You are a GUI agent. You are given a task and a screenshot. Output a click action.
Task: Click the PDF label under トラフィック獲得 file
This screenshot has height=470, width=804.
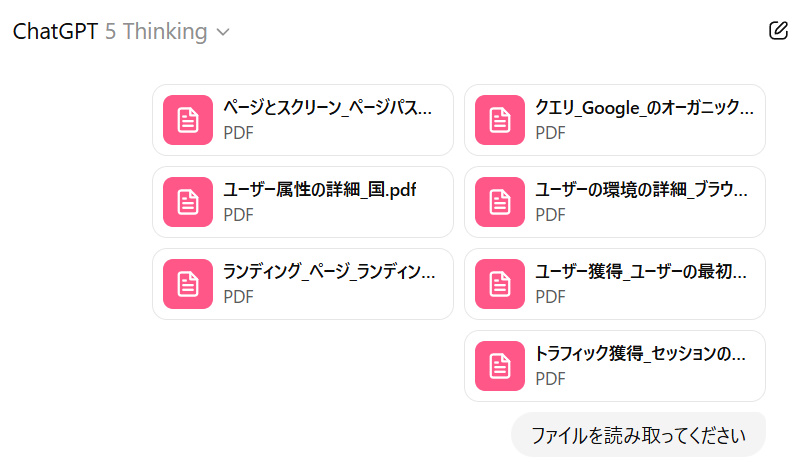point(551,379)
